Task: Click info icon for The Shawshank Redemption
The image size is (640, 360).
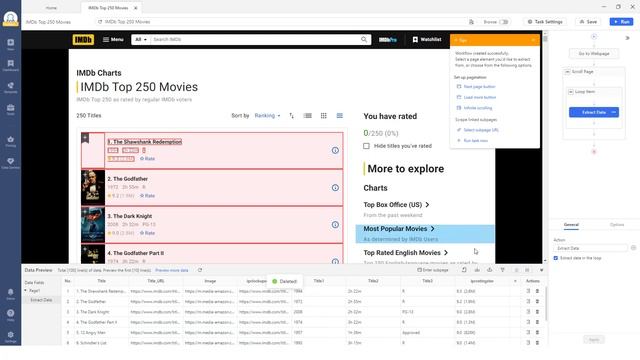Action: point(335,151)
